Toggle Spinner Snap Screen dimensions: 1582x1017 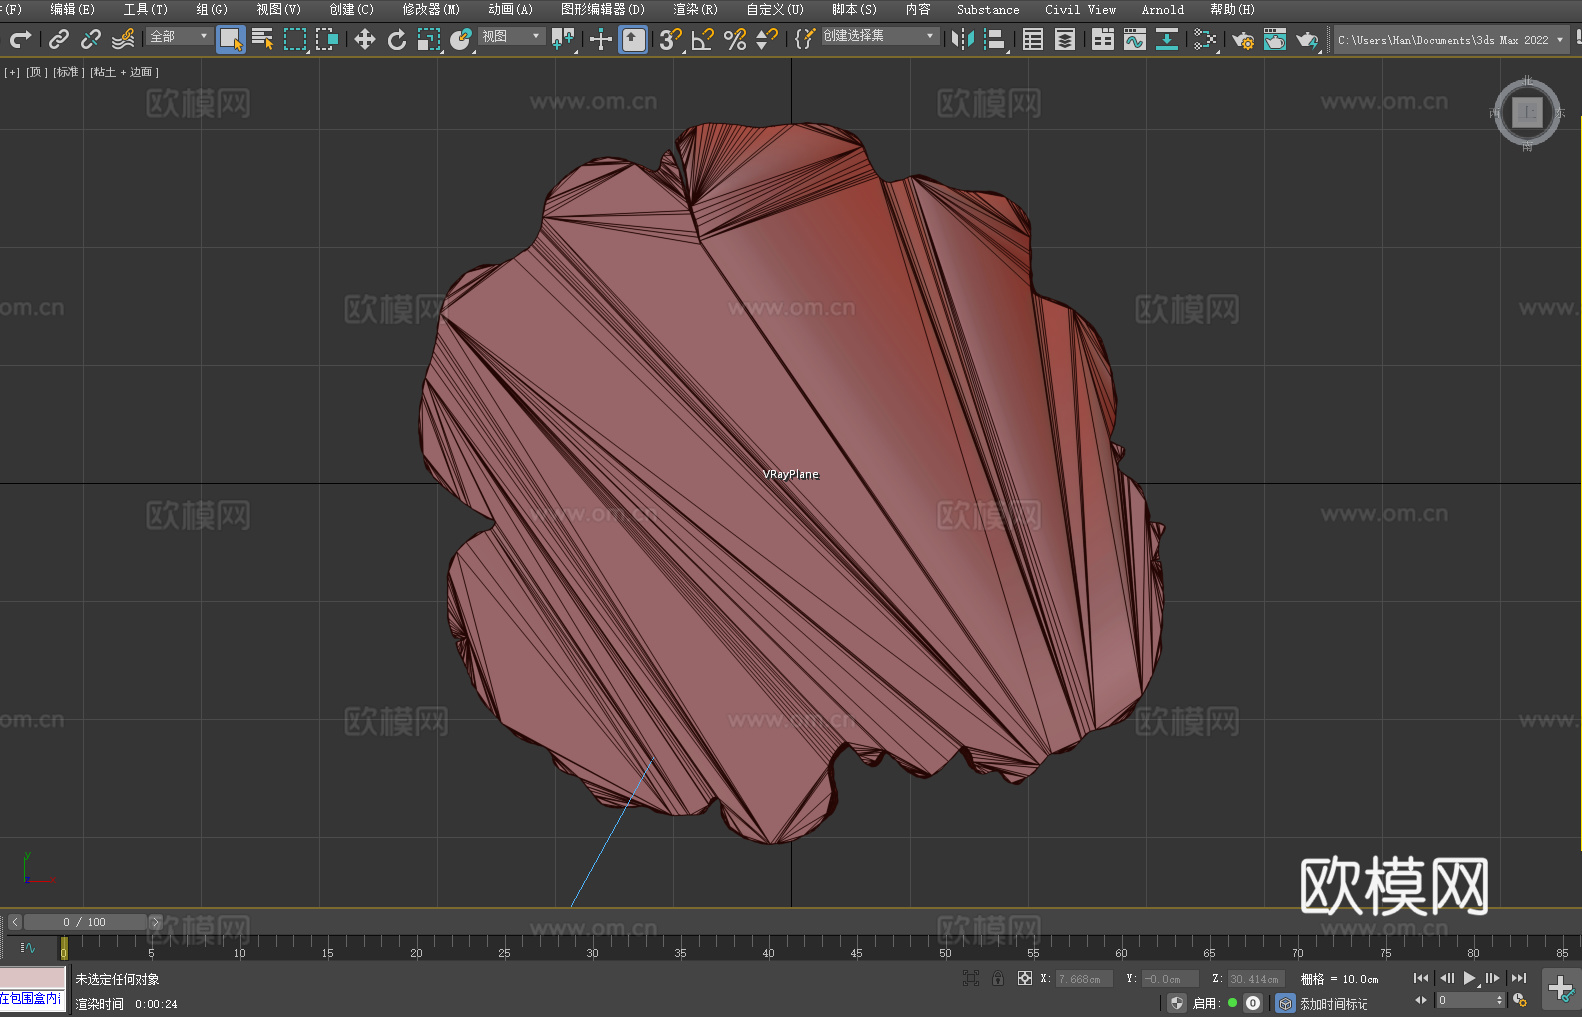[767, 39]
